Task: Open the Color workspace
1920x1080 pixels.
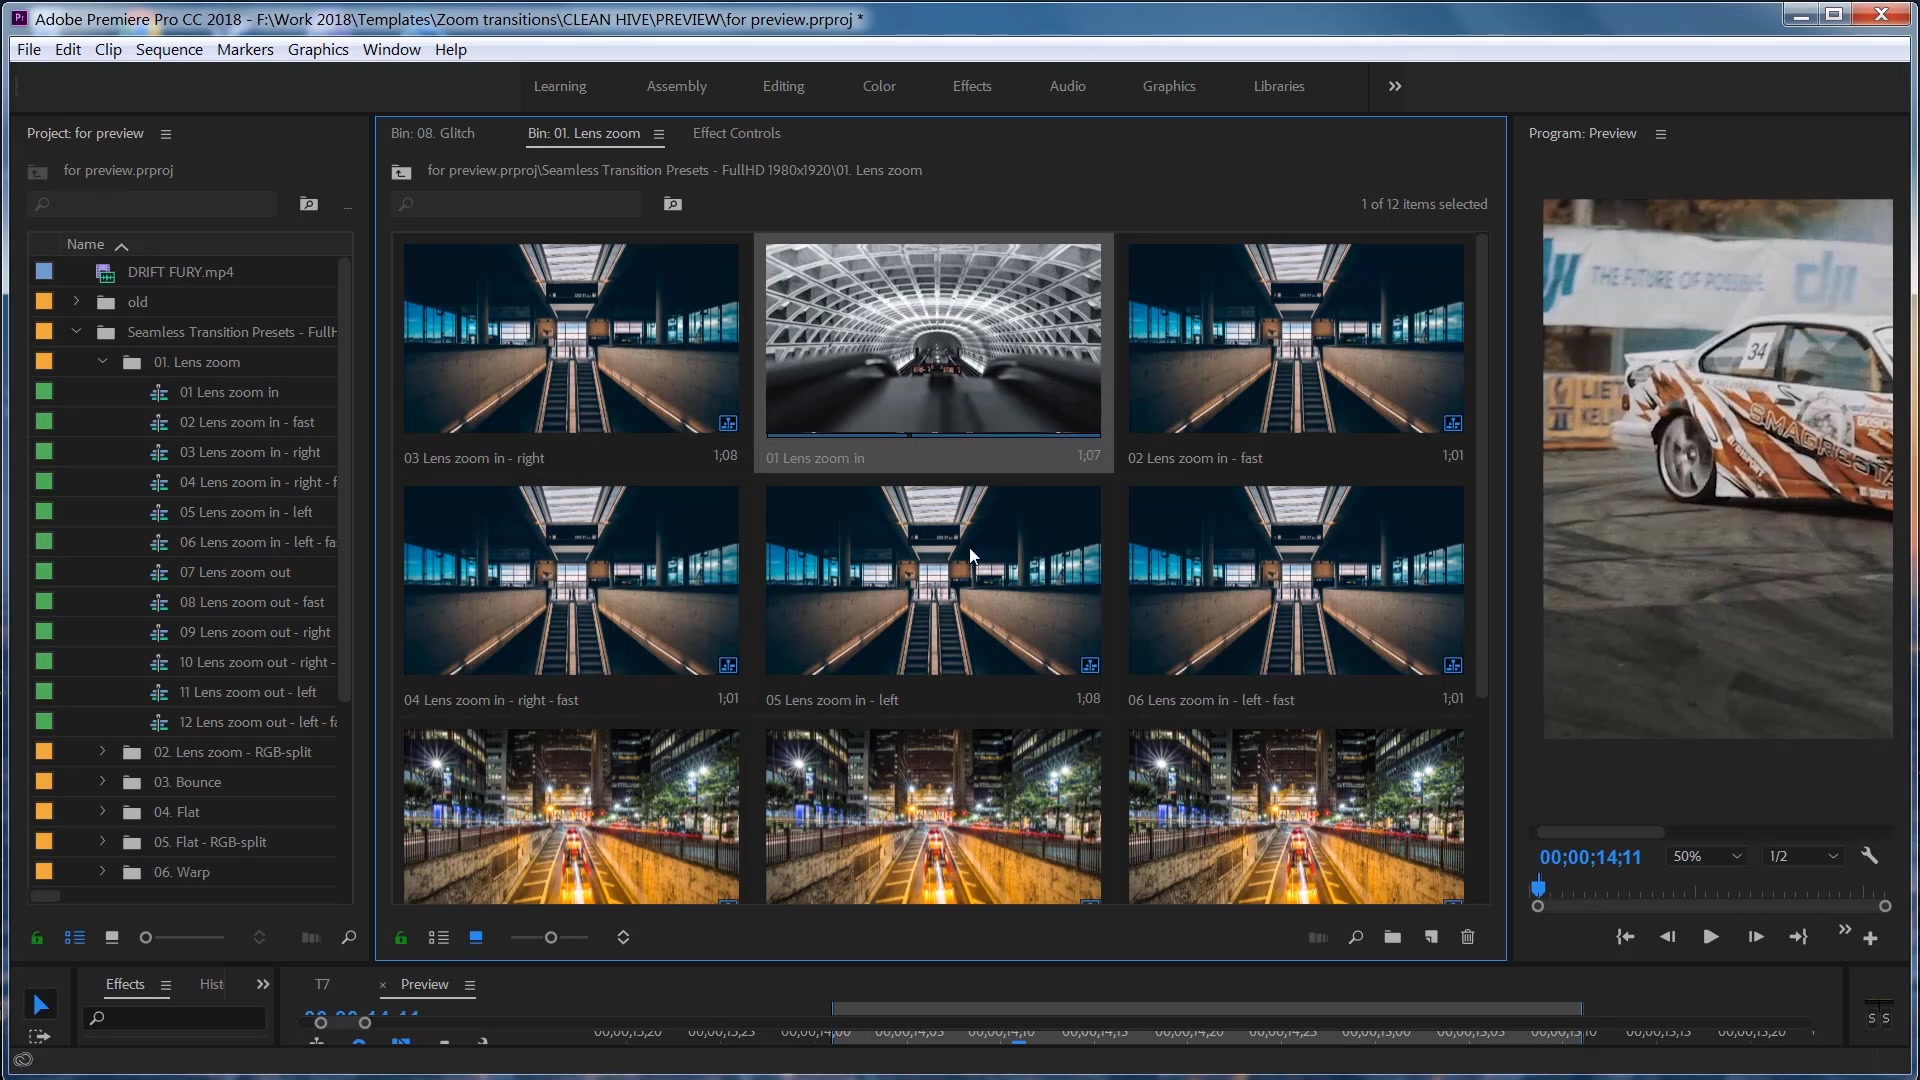Action: point(879,86)
